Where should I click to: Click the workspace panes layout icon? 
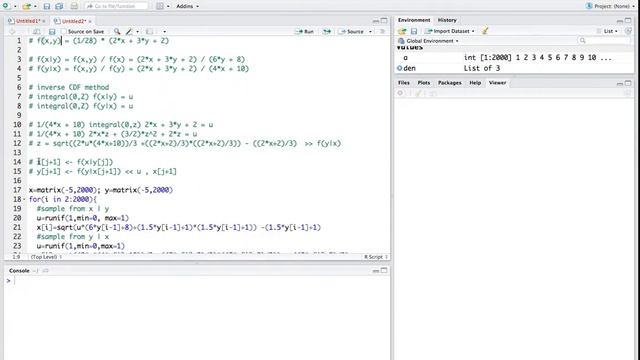click(x=160, y=6)
